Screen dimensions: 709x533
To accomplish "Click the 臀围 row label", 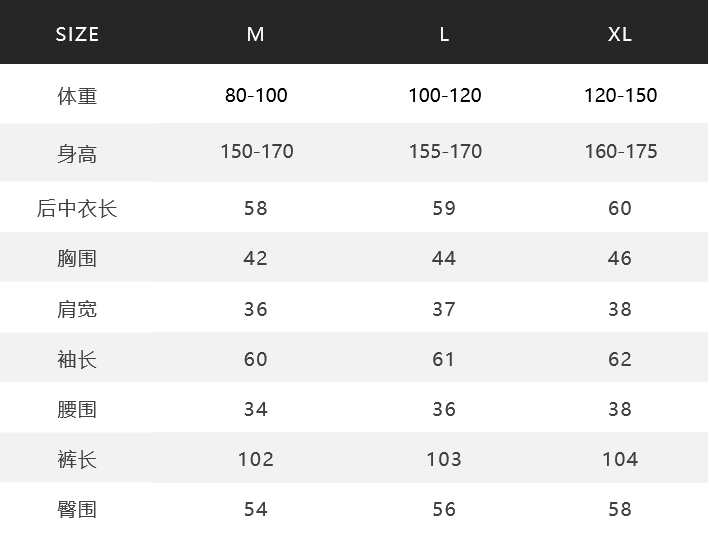I will [x=77, y=509].
